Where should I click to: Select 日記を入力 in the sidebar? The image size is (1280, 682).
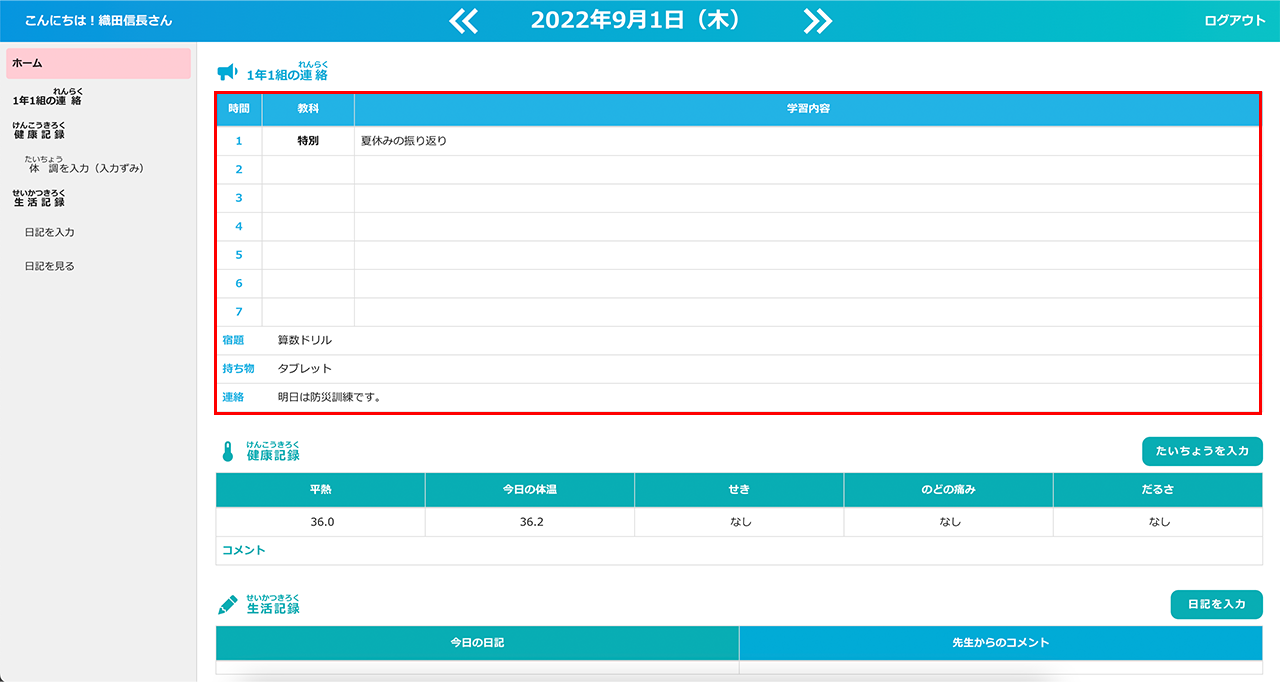(50, 232)
